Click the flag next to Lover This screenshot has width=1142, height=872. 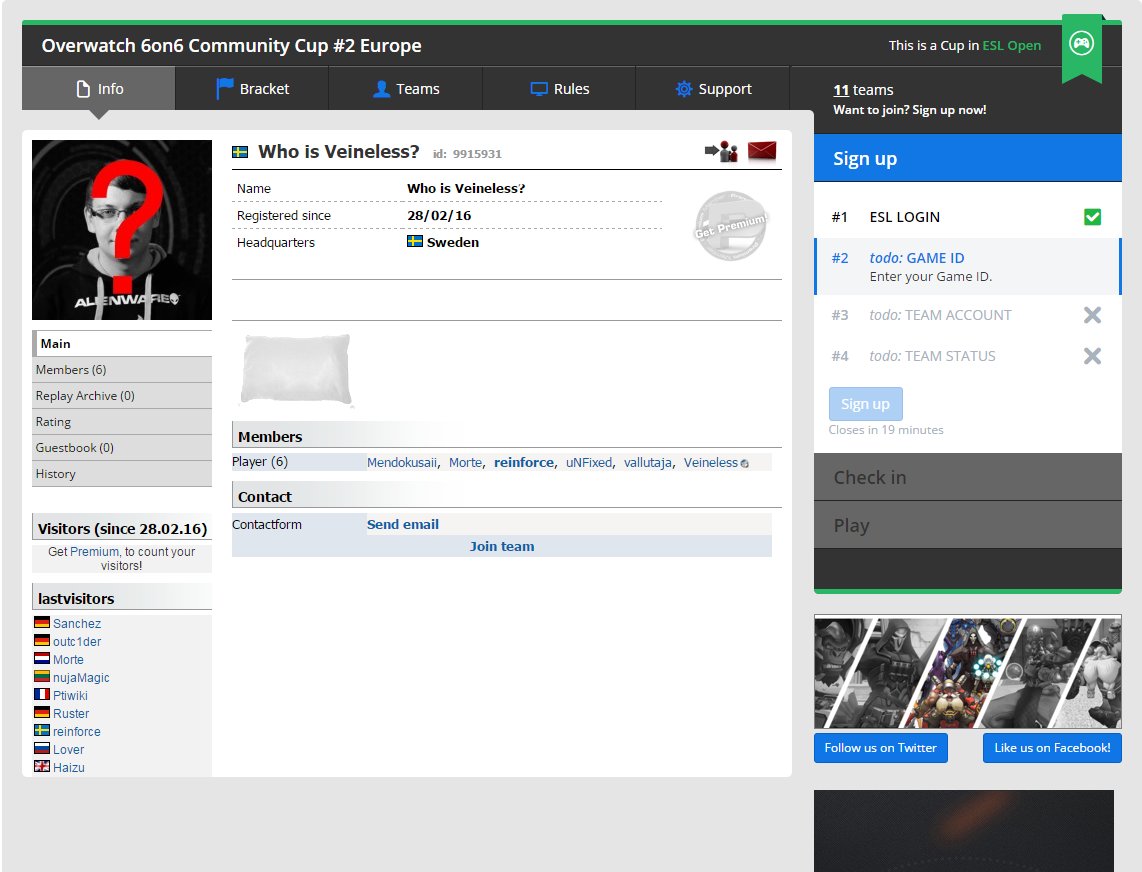point(42,748)
